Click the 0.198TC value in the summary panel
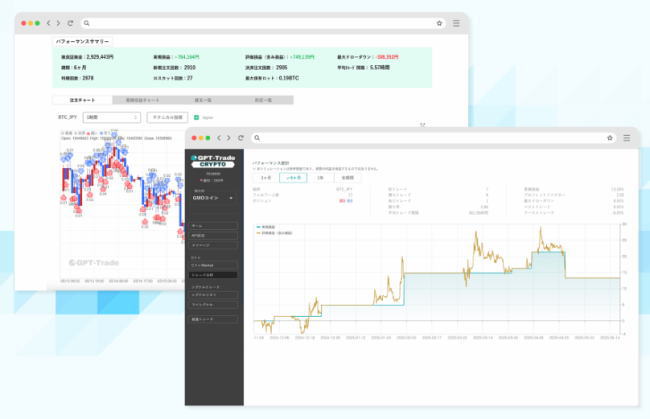650x419 pixels. pos(289,78)
